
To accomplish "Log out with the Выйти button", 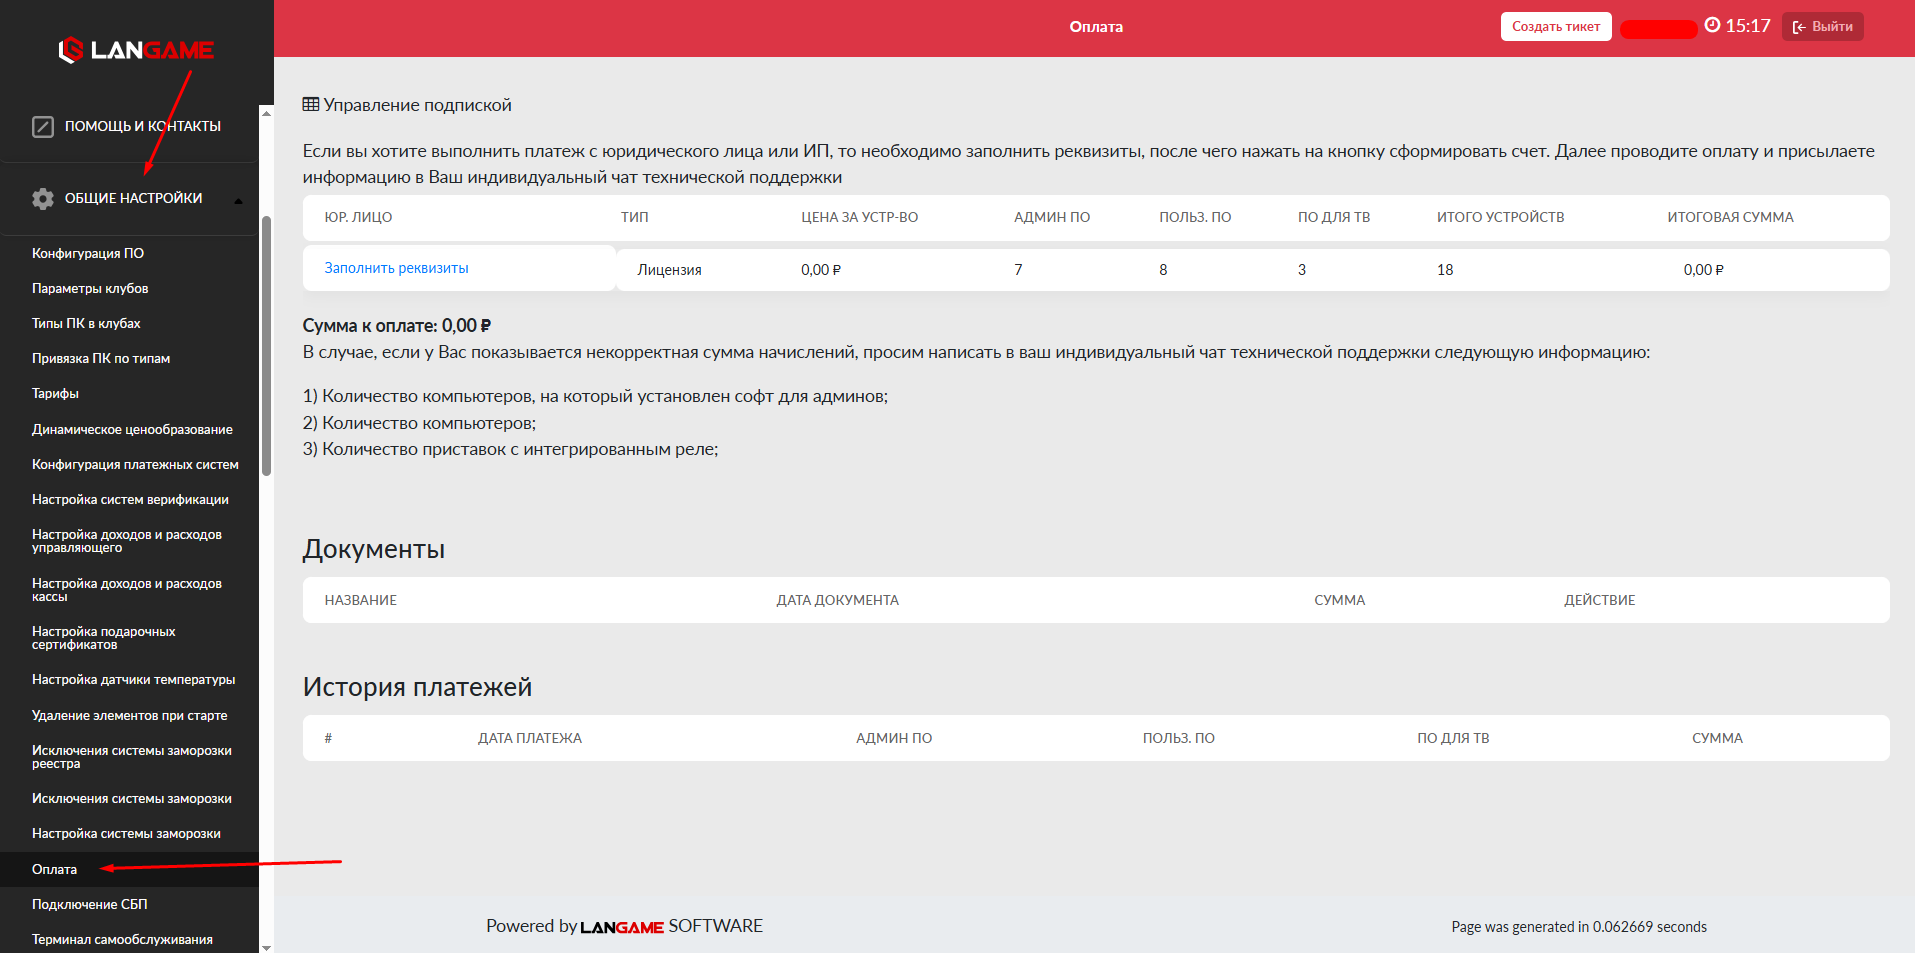I will pyautogui.click(x=1822, y=27).
